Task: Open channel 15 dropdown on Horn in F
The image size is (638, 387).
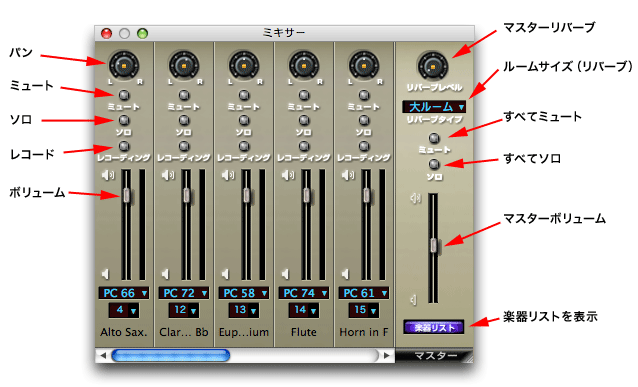Action: pos(364,310)
